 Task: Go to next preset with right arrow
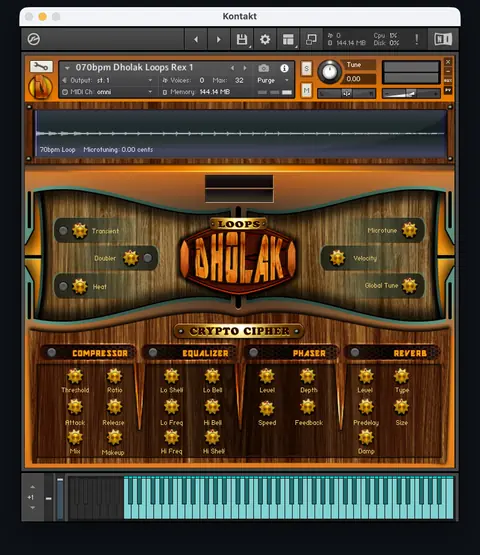[218, 39]
